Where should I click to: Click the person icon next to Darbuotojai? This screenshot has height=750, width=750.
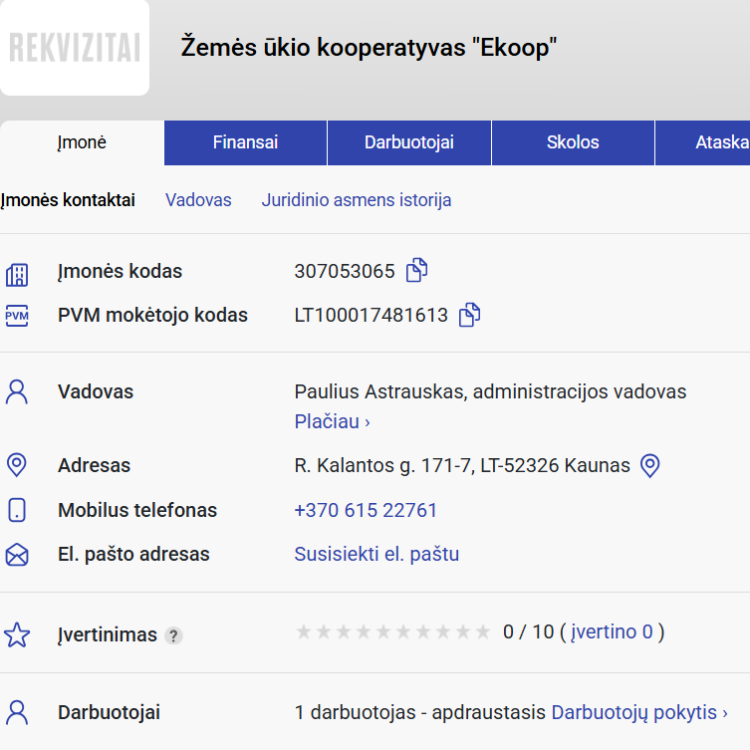(17, 713)
